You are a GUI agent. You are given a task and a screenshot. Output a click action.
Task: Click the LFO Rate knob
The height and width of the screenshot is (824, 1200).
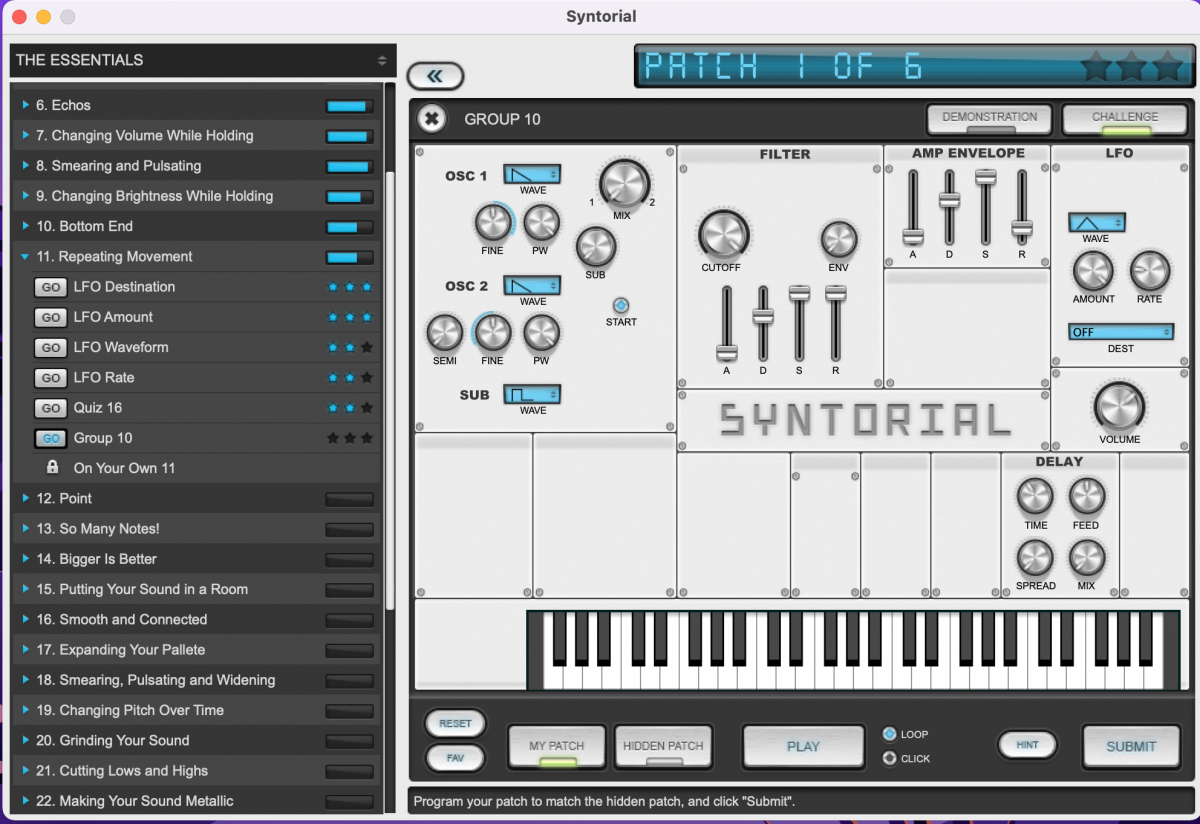1149,271
